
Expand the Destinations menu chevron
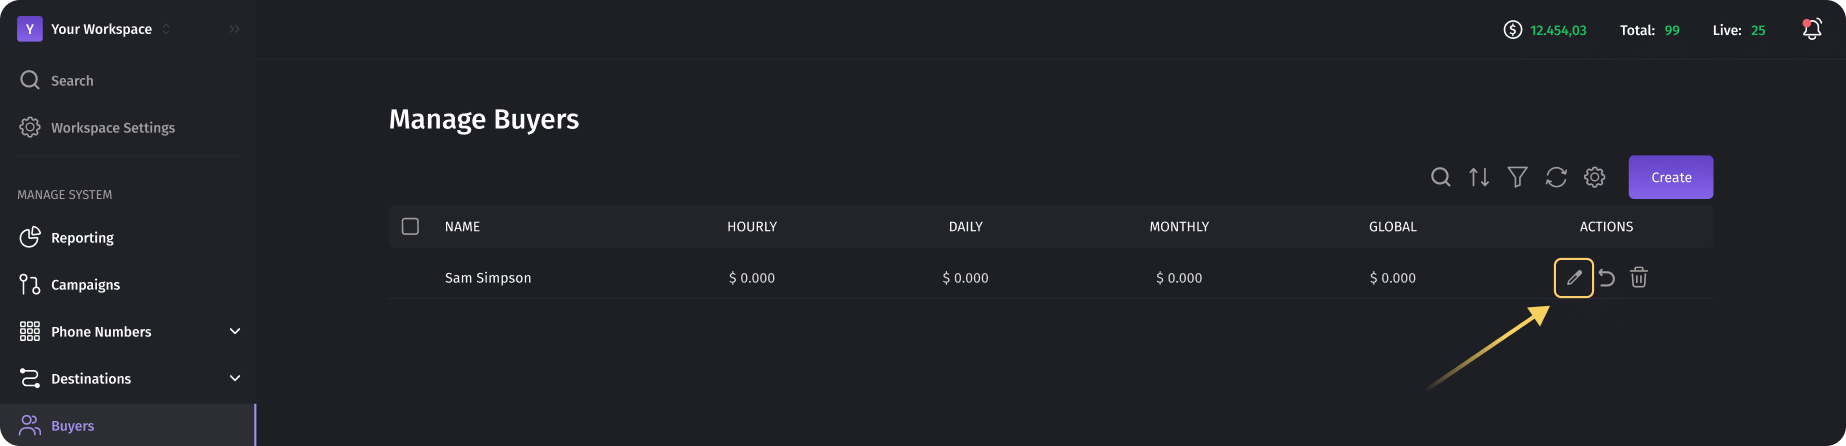pos(235,378)
